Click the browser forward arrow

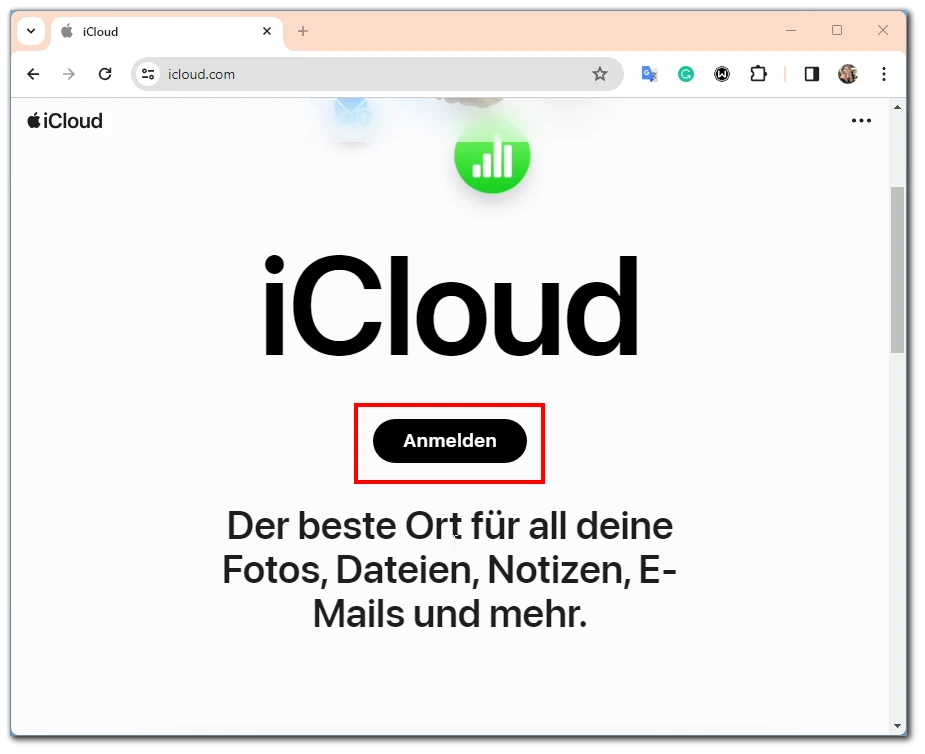(69, 74)
